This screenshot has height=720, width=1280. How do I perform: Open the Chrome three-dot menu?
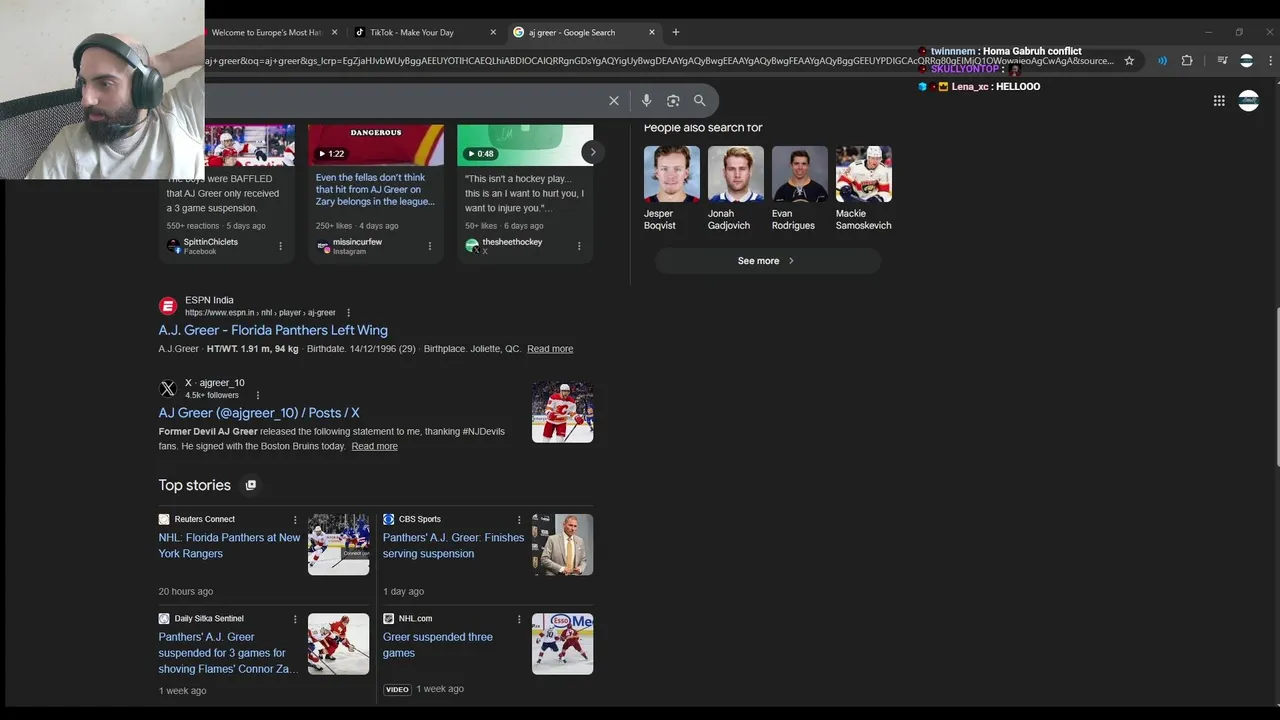[1268, 61]
